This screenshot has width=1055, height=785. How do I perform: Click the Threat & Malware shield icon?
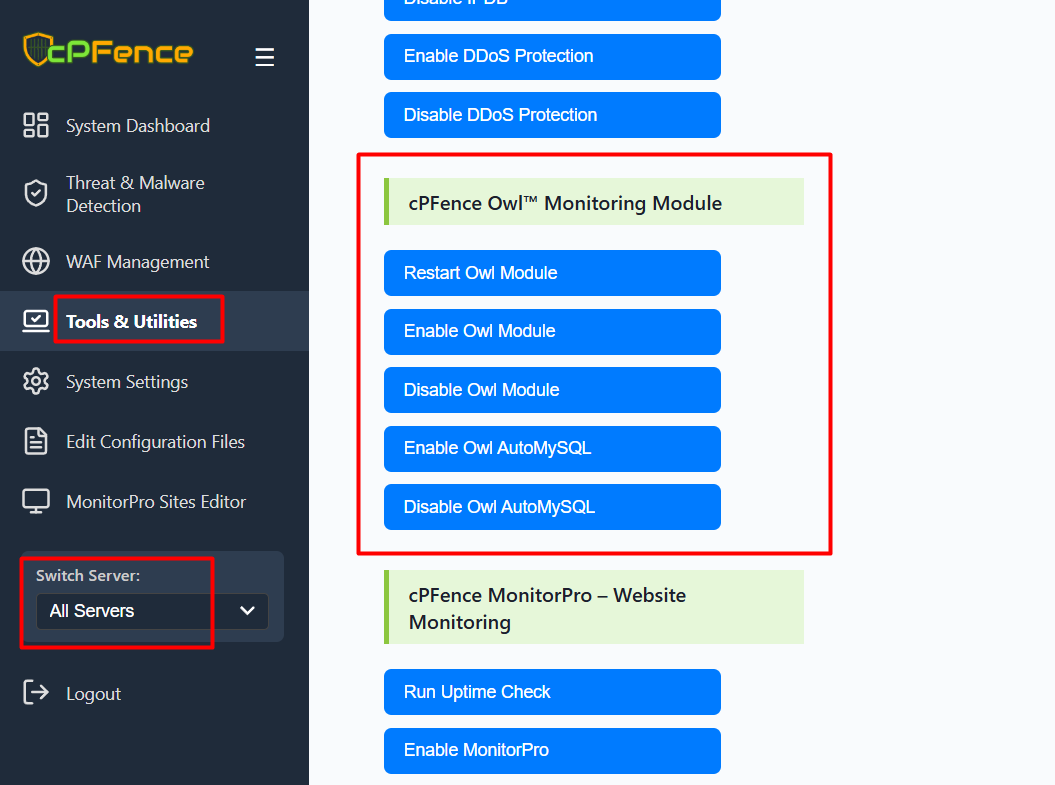coord(36,194)
